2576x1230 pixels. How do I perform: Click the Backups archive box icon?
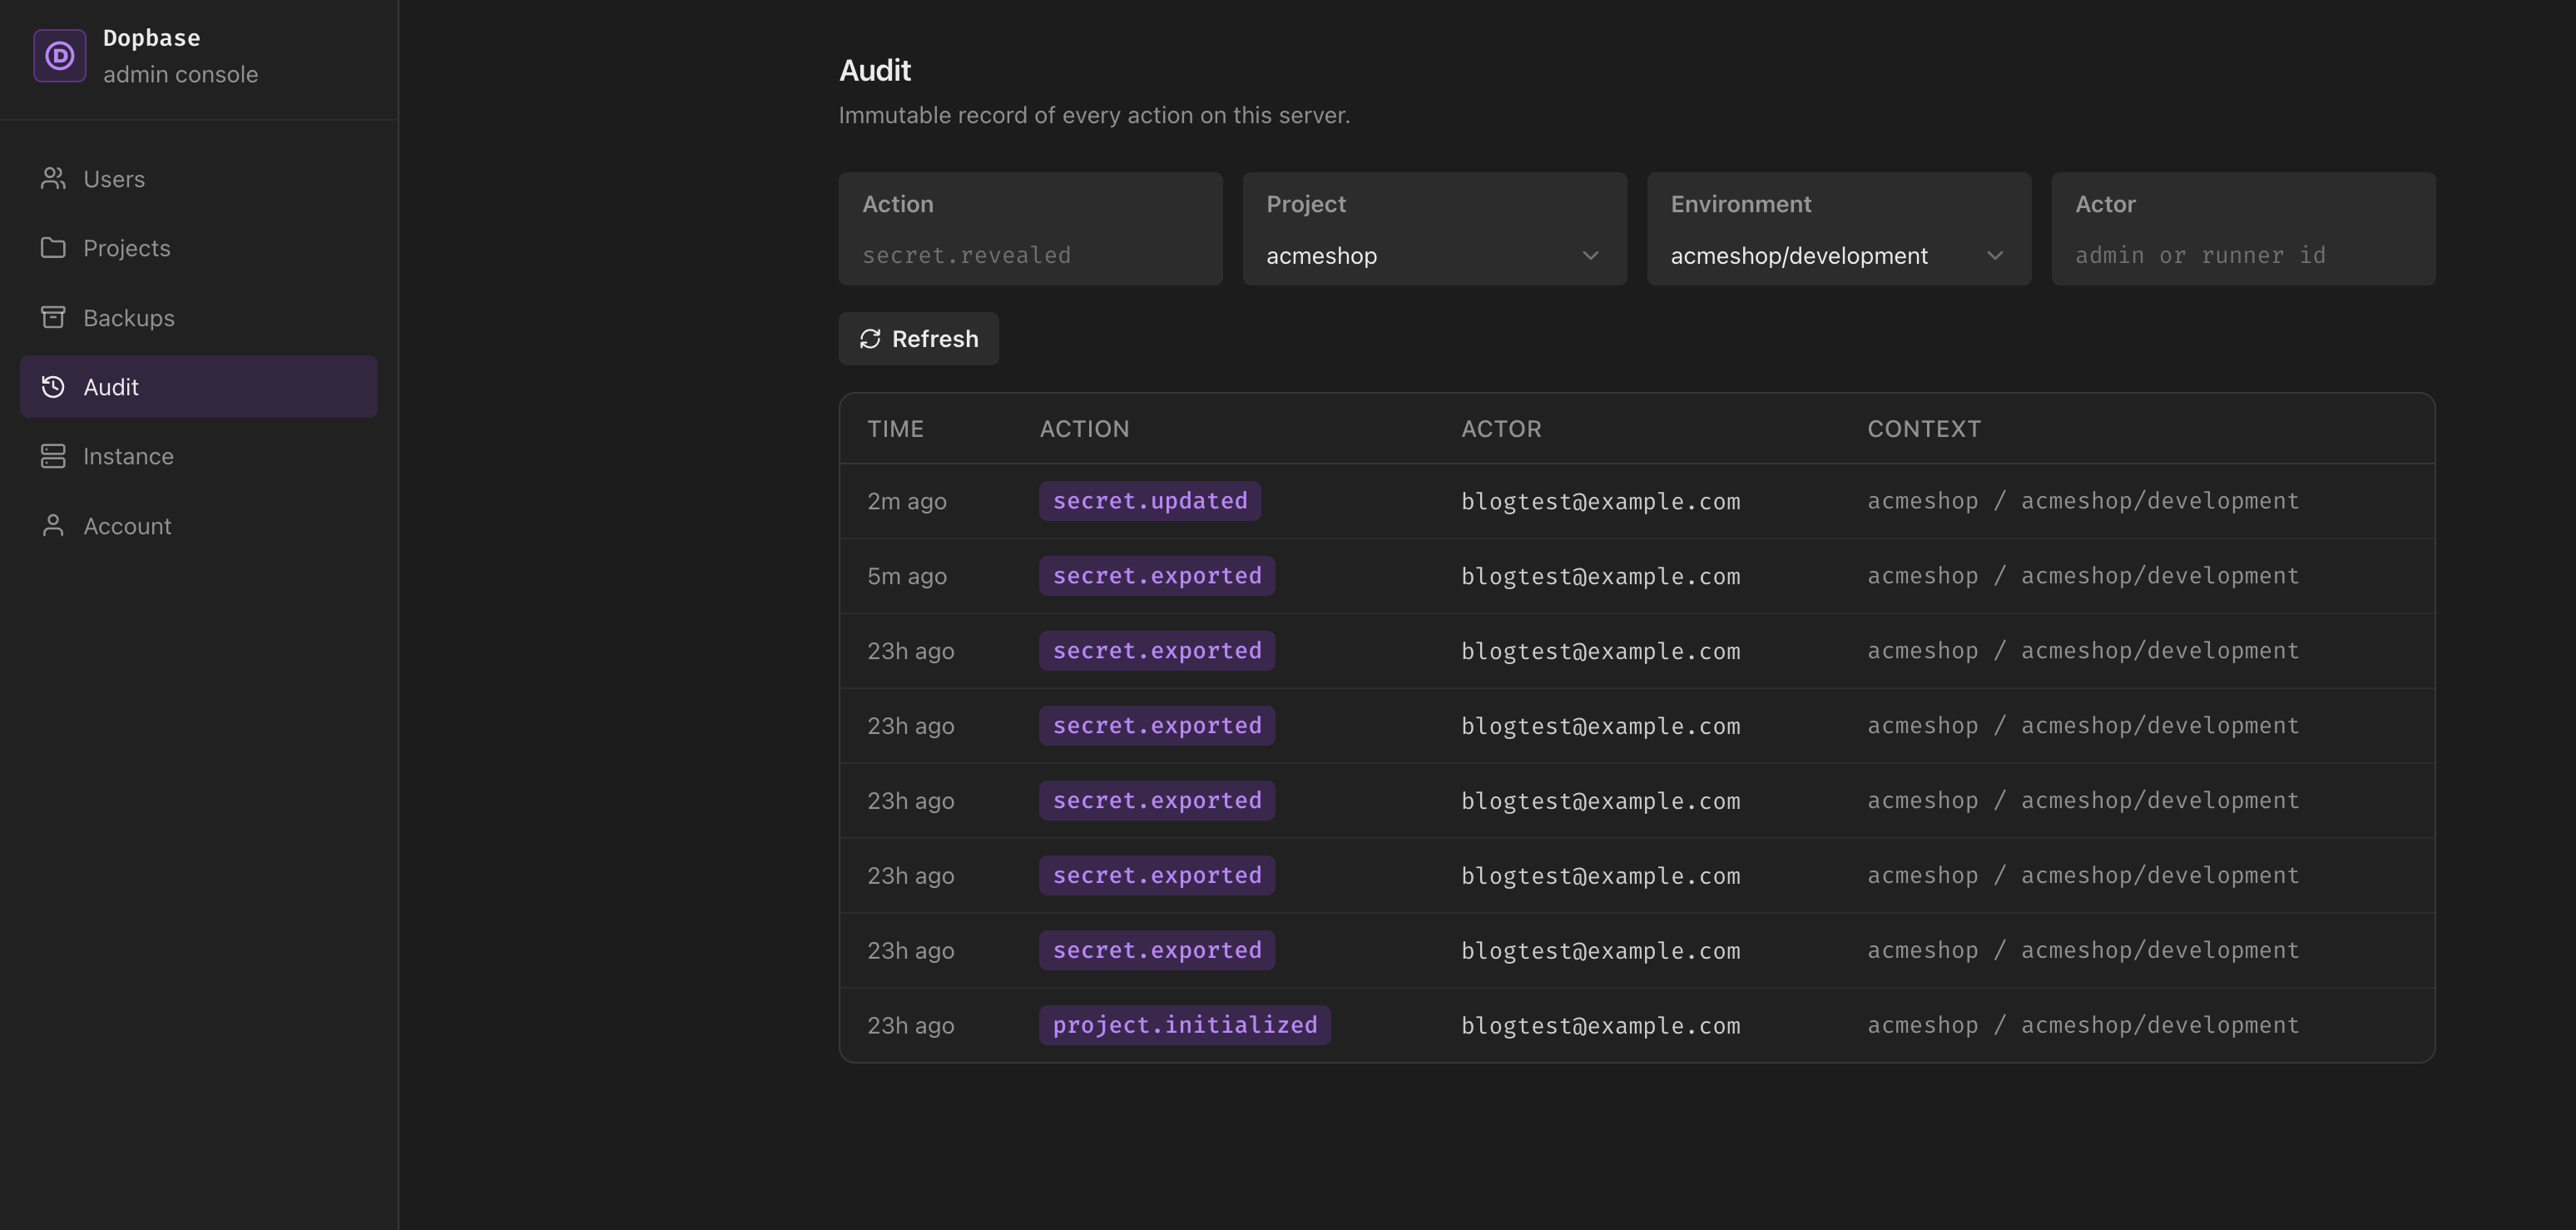coord(53,318)
